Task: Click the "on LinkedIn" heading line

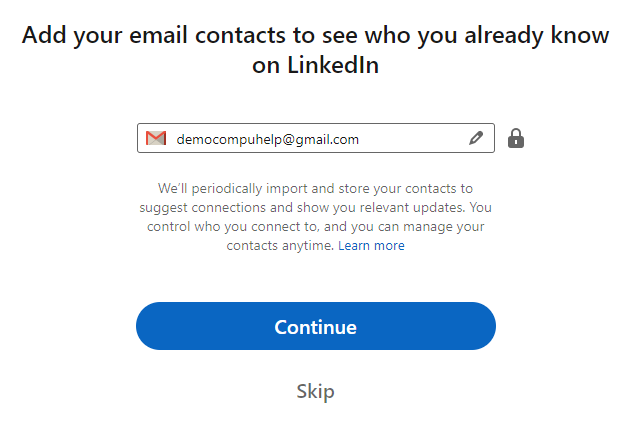Action: [x=315, y=65]
